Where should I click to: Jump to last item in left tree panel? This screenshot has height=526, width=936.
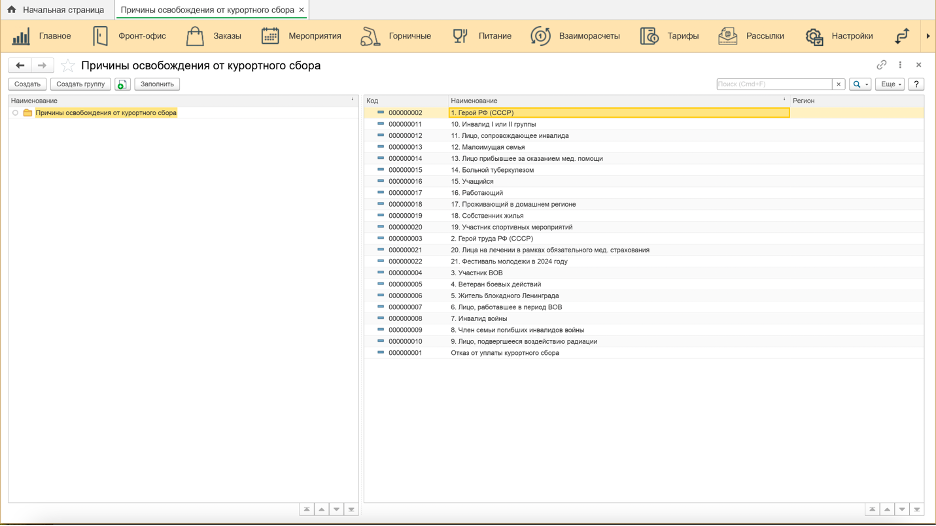(351, 509)
